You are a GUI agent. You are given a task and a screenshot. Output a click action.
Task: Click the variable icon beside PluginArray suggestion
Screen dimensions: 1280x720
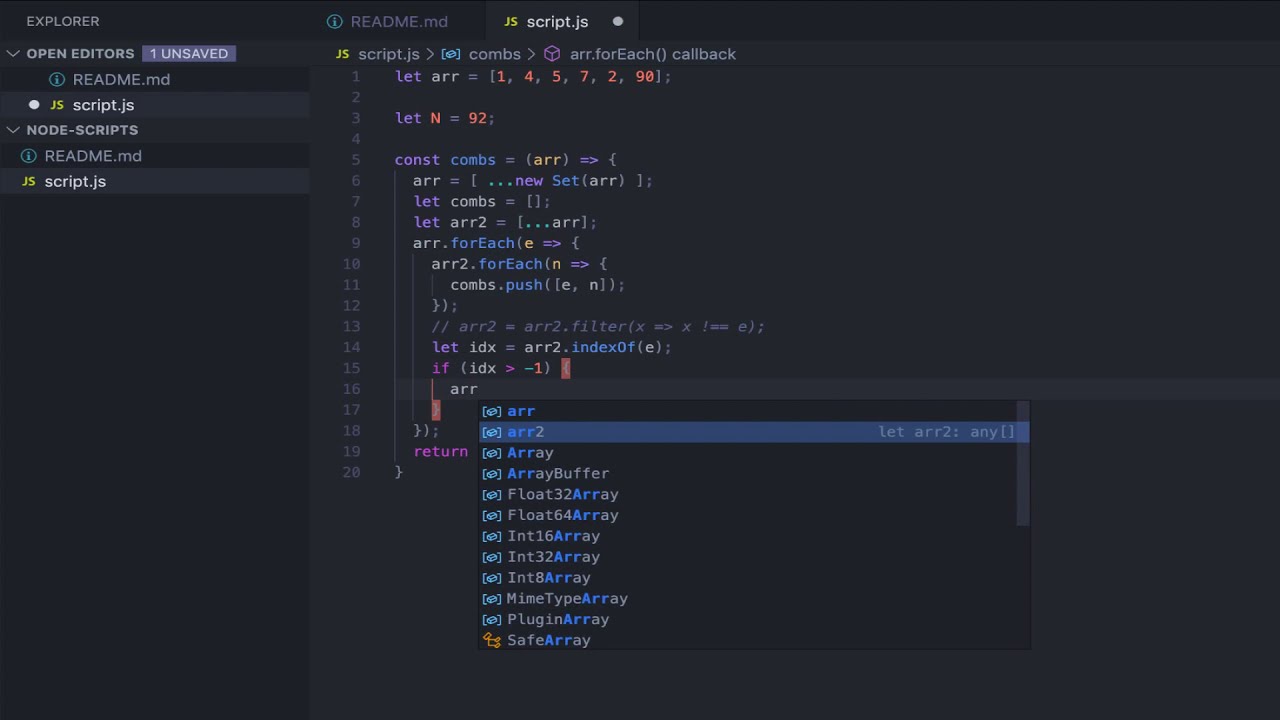tap(491, 619)
